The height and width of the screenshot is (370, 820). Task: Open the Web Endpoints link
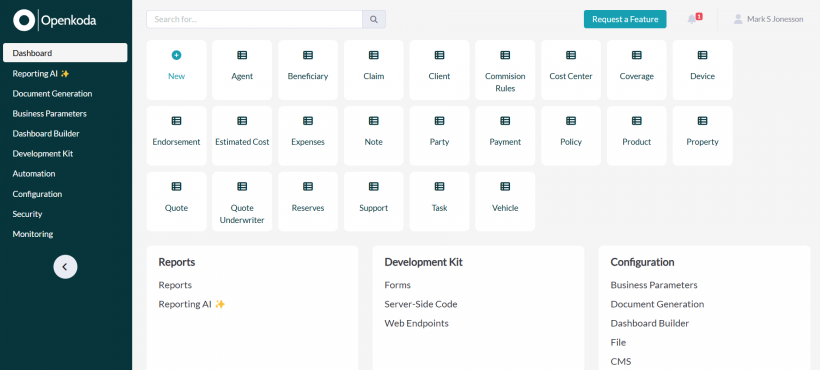pos(416,323)
